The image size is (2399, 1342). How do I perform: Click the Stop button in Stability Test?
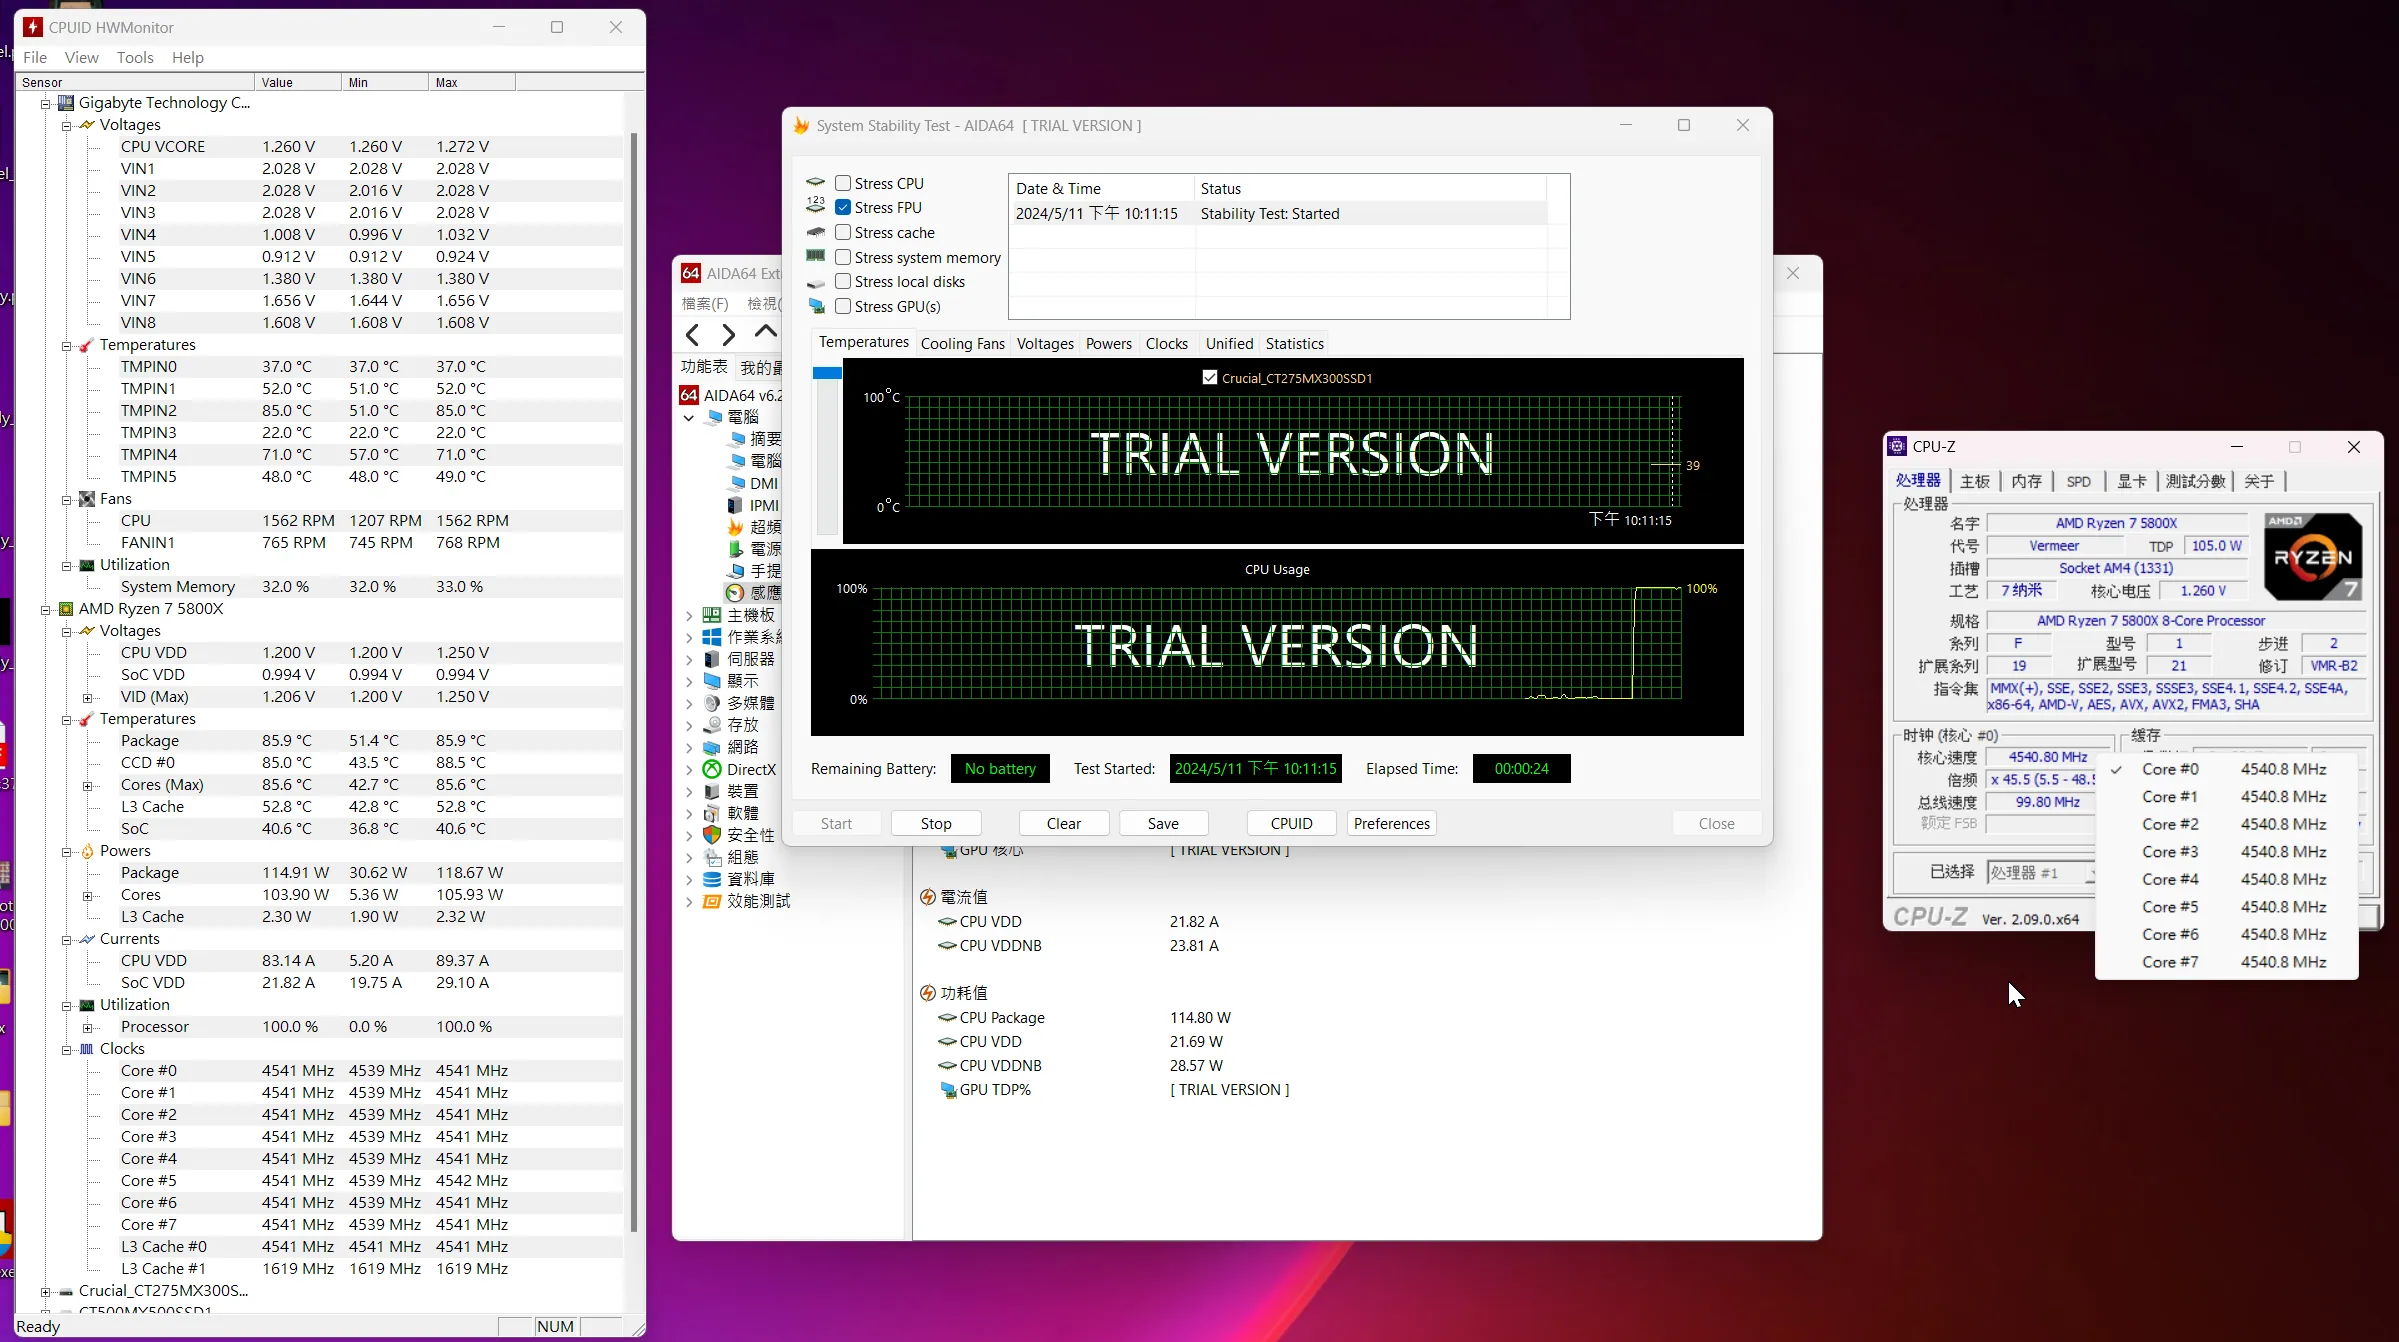point(936,823)
